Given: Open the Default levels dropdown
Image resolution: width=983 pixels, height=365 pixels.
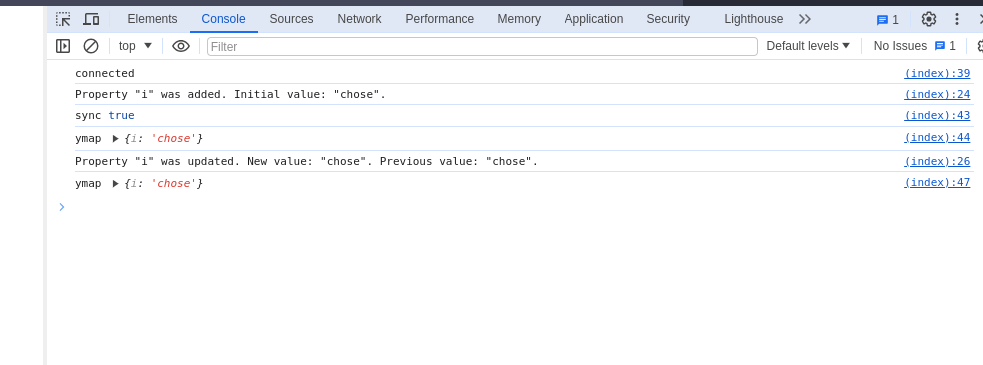Looking at the screenshot, I should tap(808, 46).
